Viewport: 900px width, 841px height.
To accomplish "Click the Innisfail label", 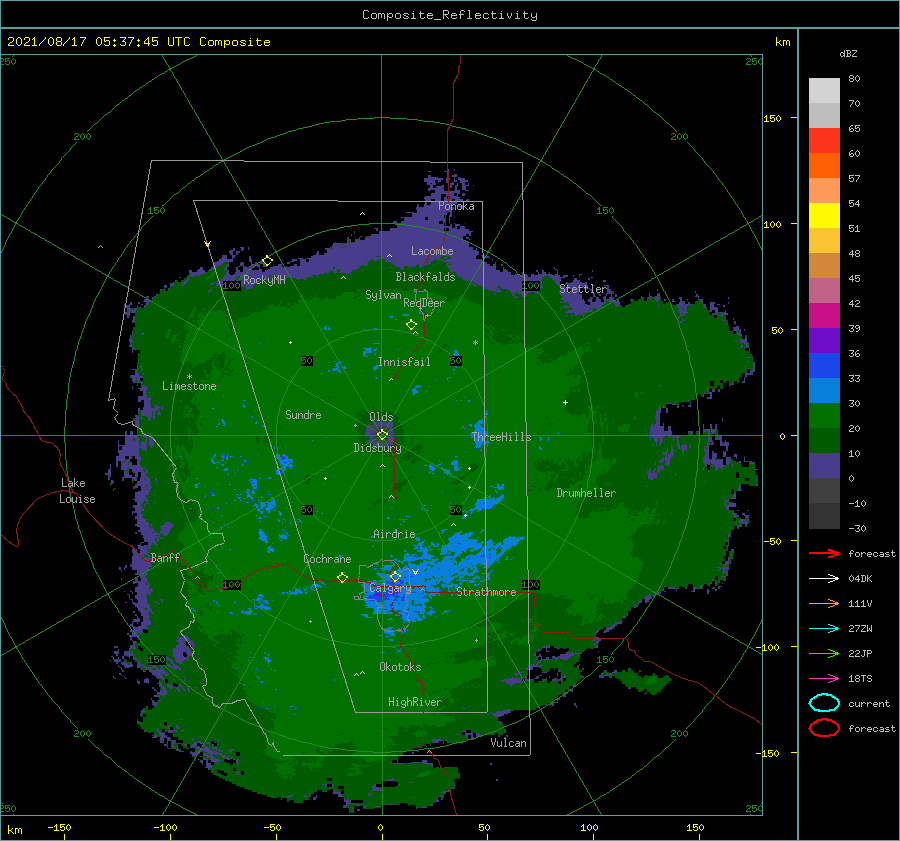I will [x=404, y=362].
